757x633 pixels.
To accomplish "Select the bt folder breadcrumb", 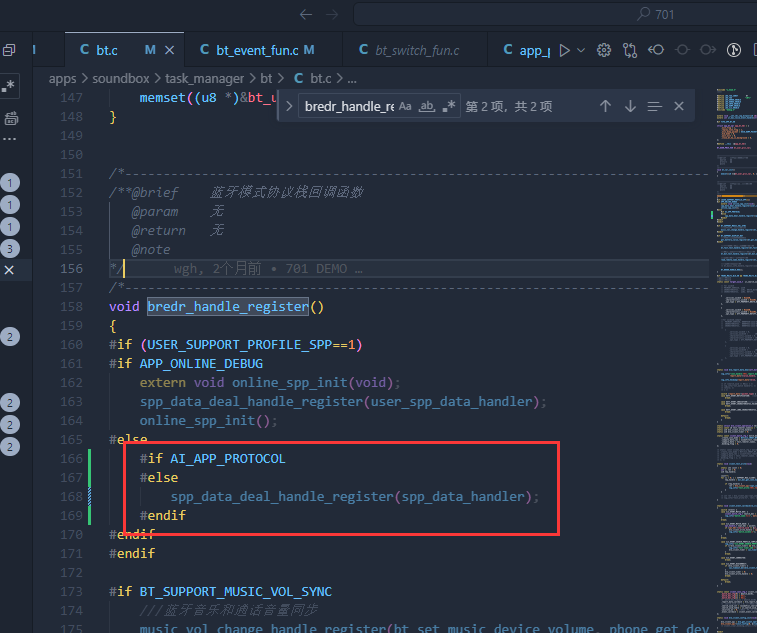I will click(x=266, y=79).
